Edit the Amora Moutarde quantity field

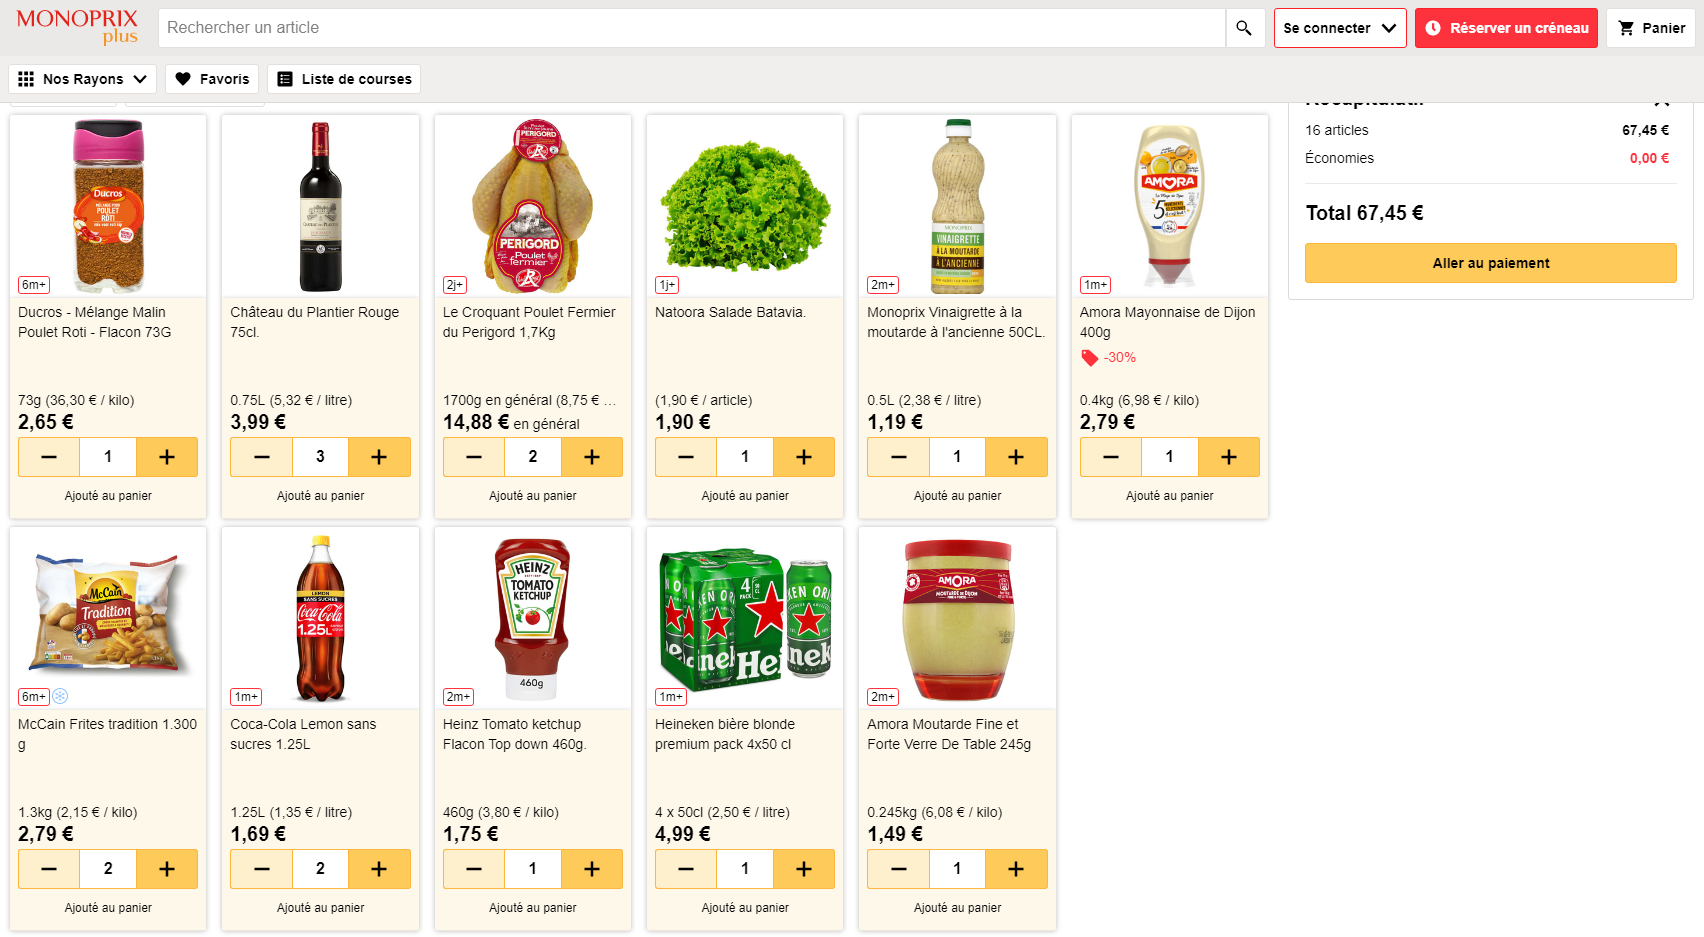957,869
